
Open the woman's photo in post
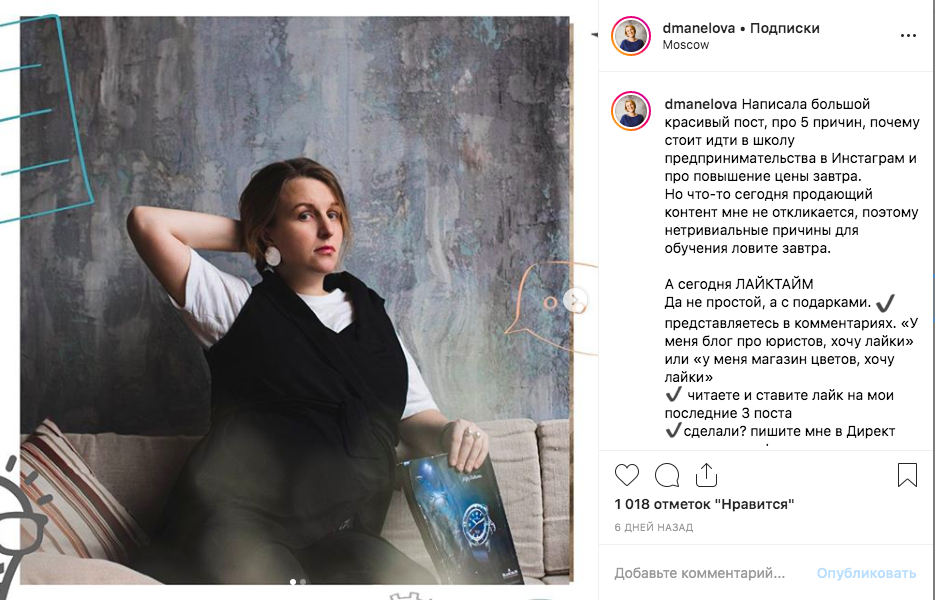296,300
